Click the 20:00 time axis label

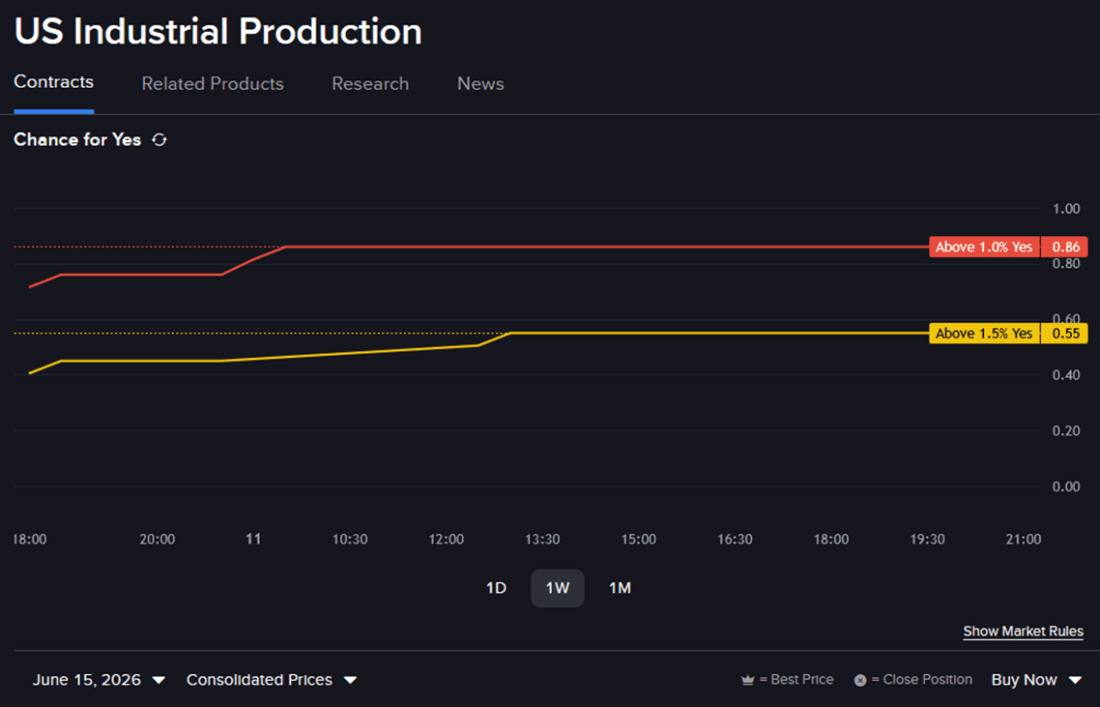point(157,539)
